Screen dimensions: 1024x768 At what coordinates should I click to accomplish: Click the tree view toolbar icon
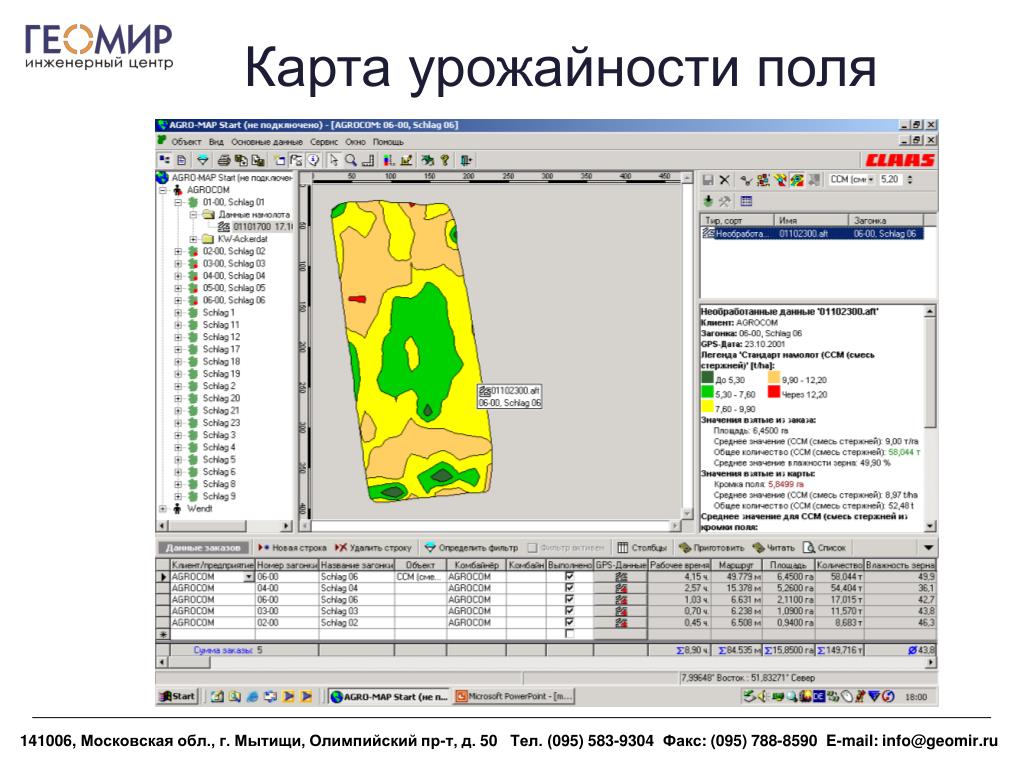165,160
